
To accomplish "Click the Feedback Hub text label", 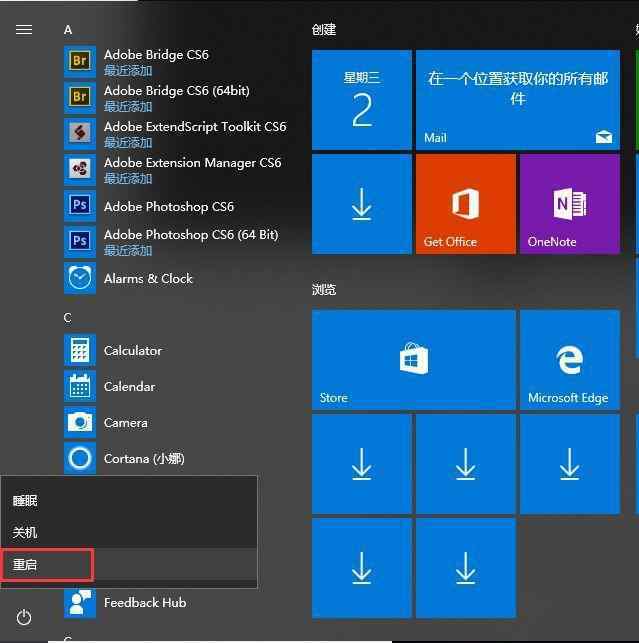I will [145, 602].
